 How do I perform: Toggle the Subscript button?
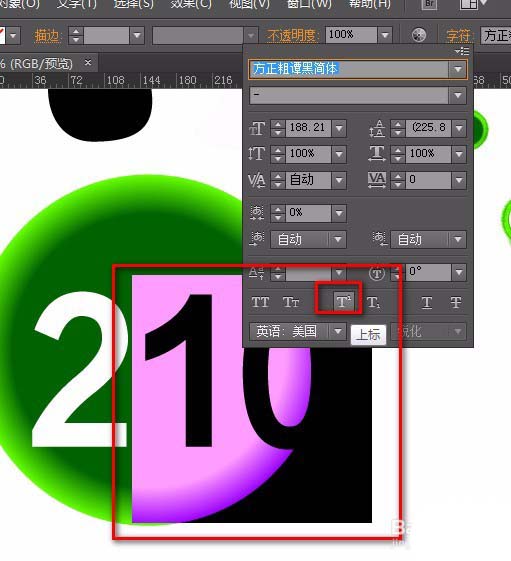374,302
